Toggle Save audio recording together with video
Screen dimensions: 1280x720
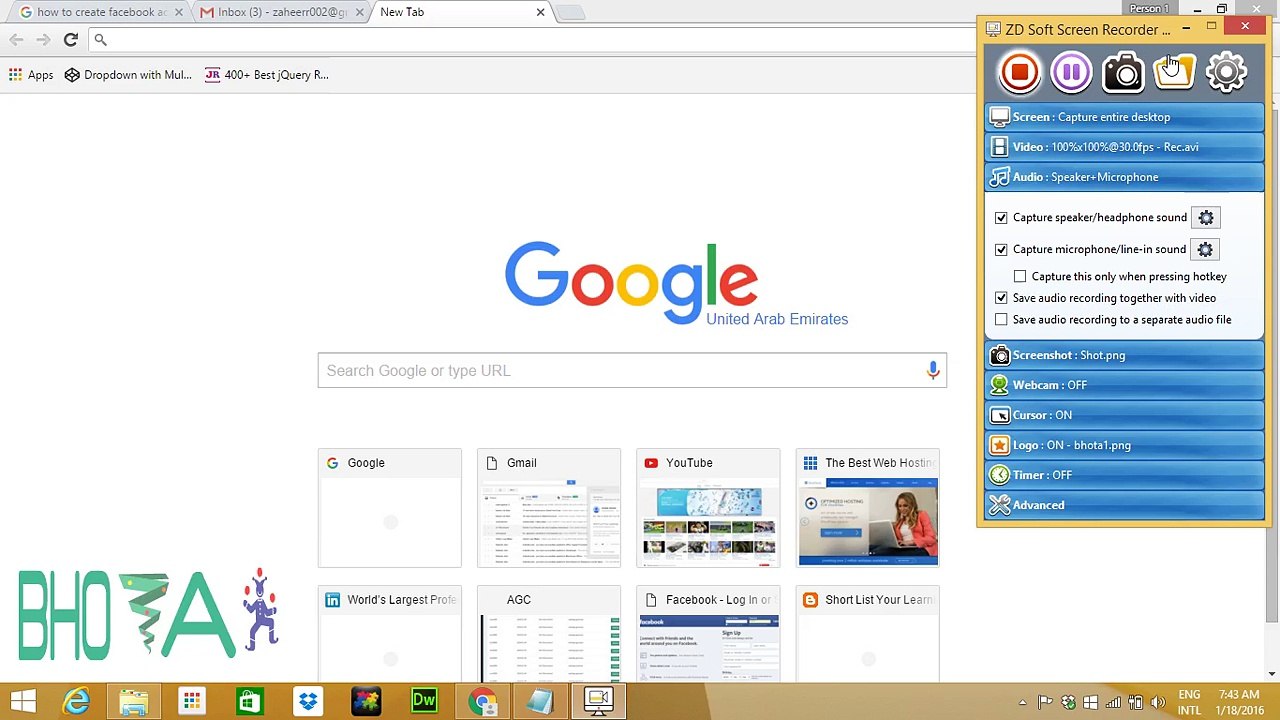[1001, 298]
